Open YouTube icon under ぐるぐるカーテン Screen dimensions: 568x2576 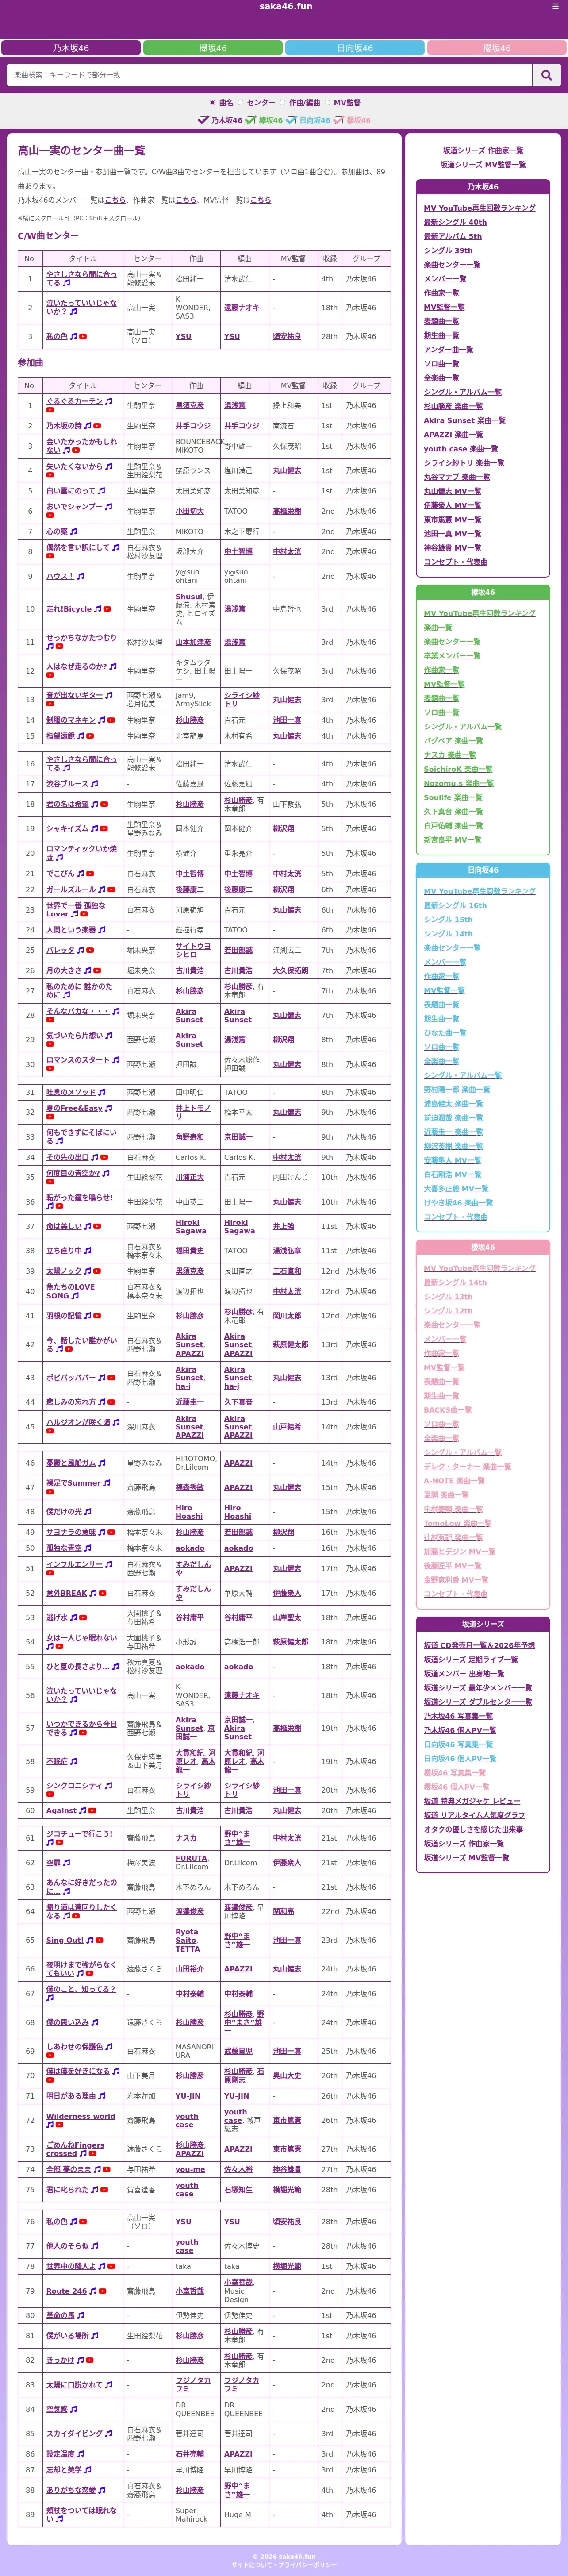pyautogui.click(x=50, y=410)
